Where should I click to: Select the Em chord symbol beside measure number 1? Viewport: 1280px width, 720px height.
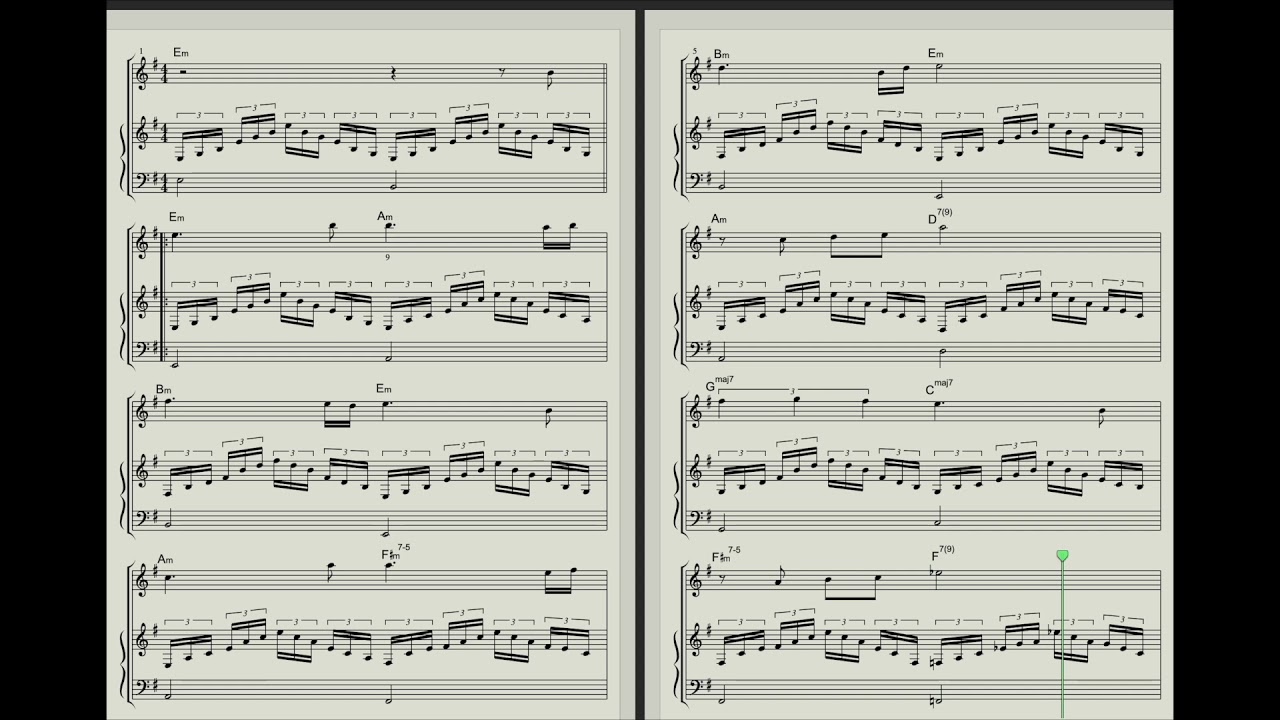tap(180, 52)
